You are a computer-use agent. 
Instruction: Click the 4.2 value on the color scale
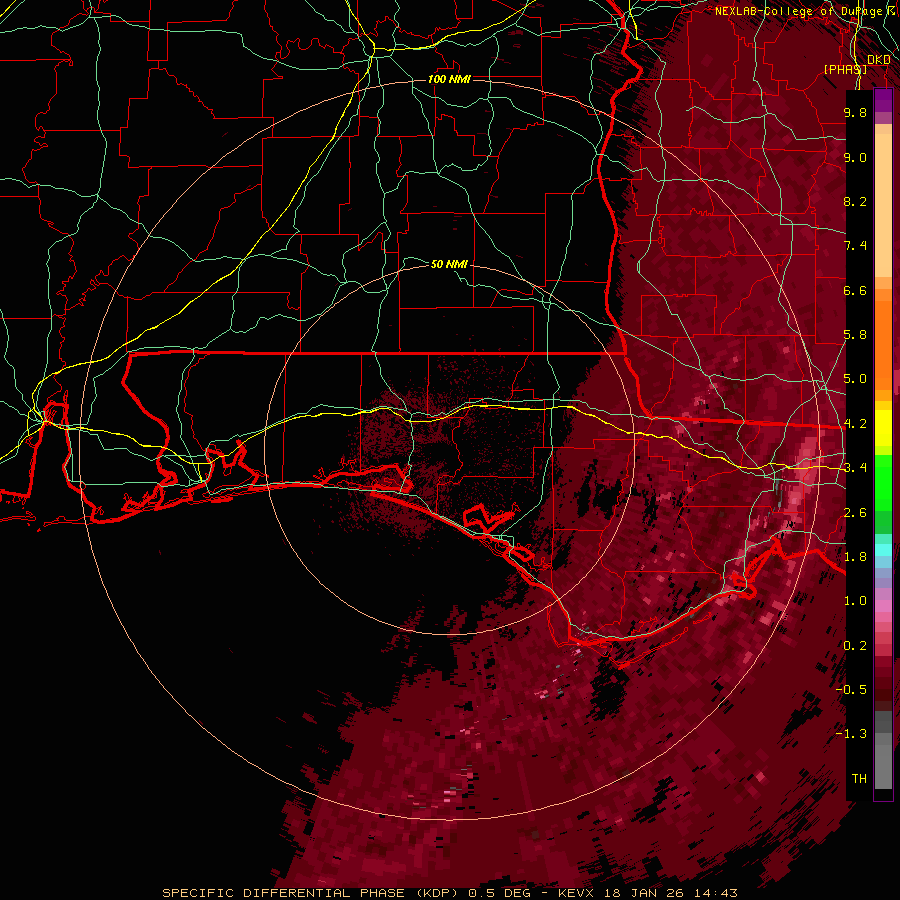coord(855,424)
